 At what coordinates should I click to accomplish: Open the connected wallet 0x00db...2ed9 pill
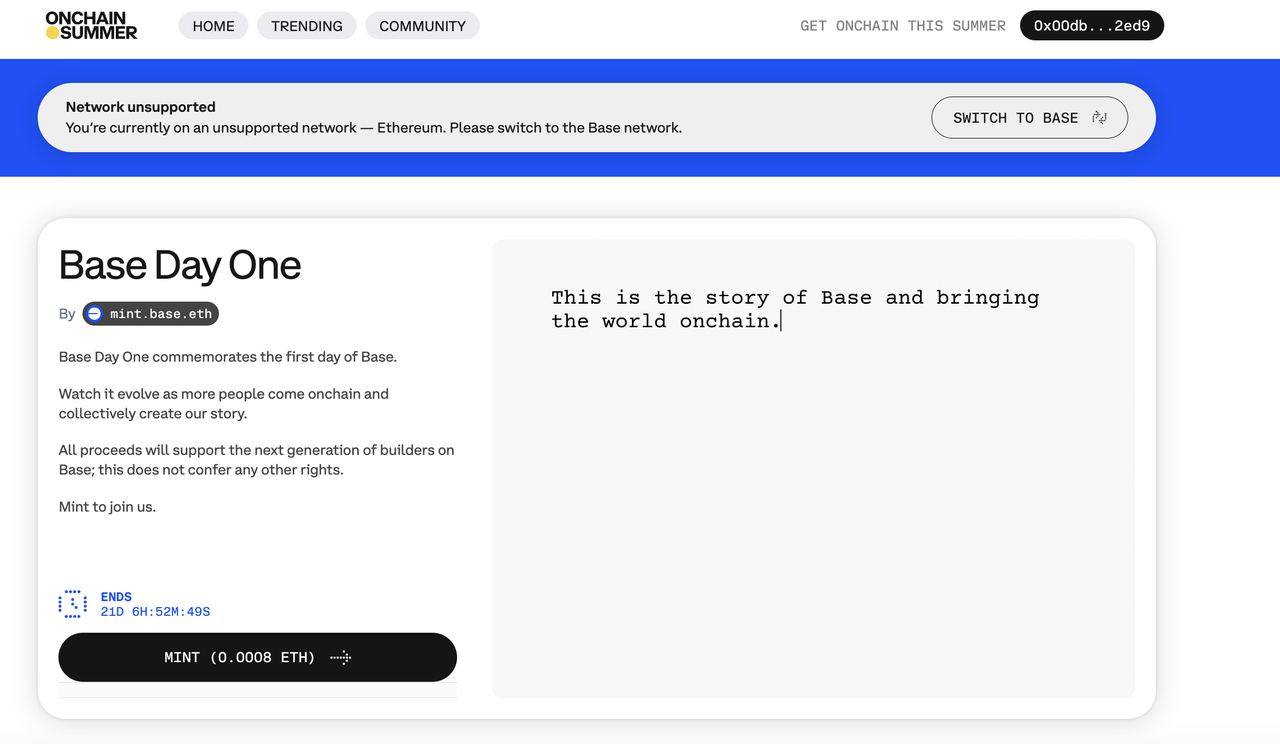[x=1091, y=25]
